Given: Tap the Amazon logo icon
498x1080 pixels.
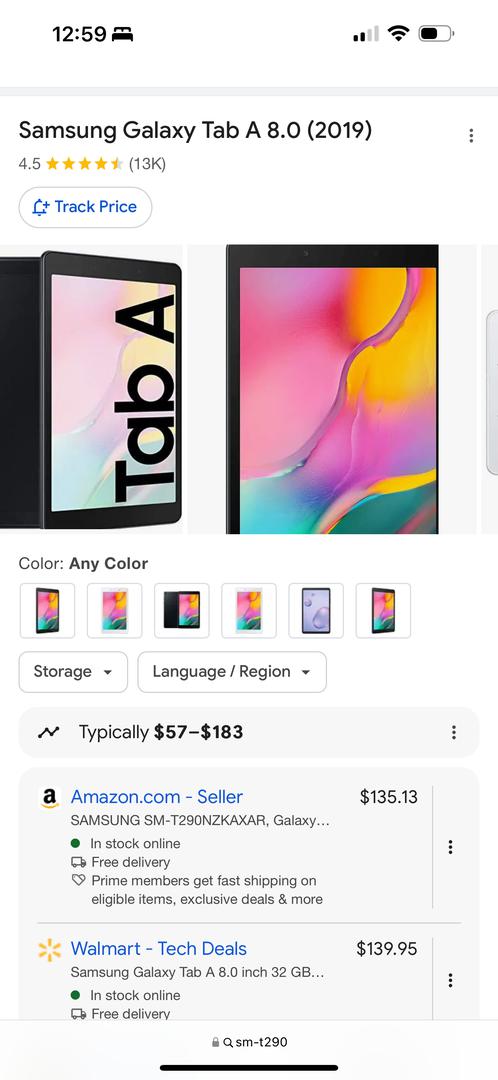Looking at the screenshot, I should (50, 798).
